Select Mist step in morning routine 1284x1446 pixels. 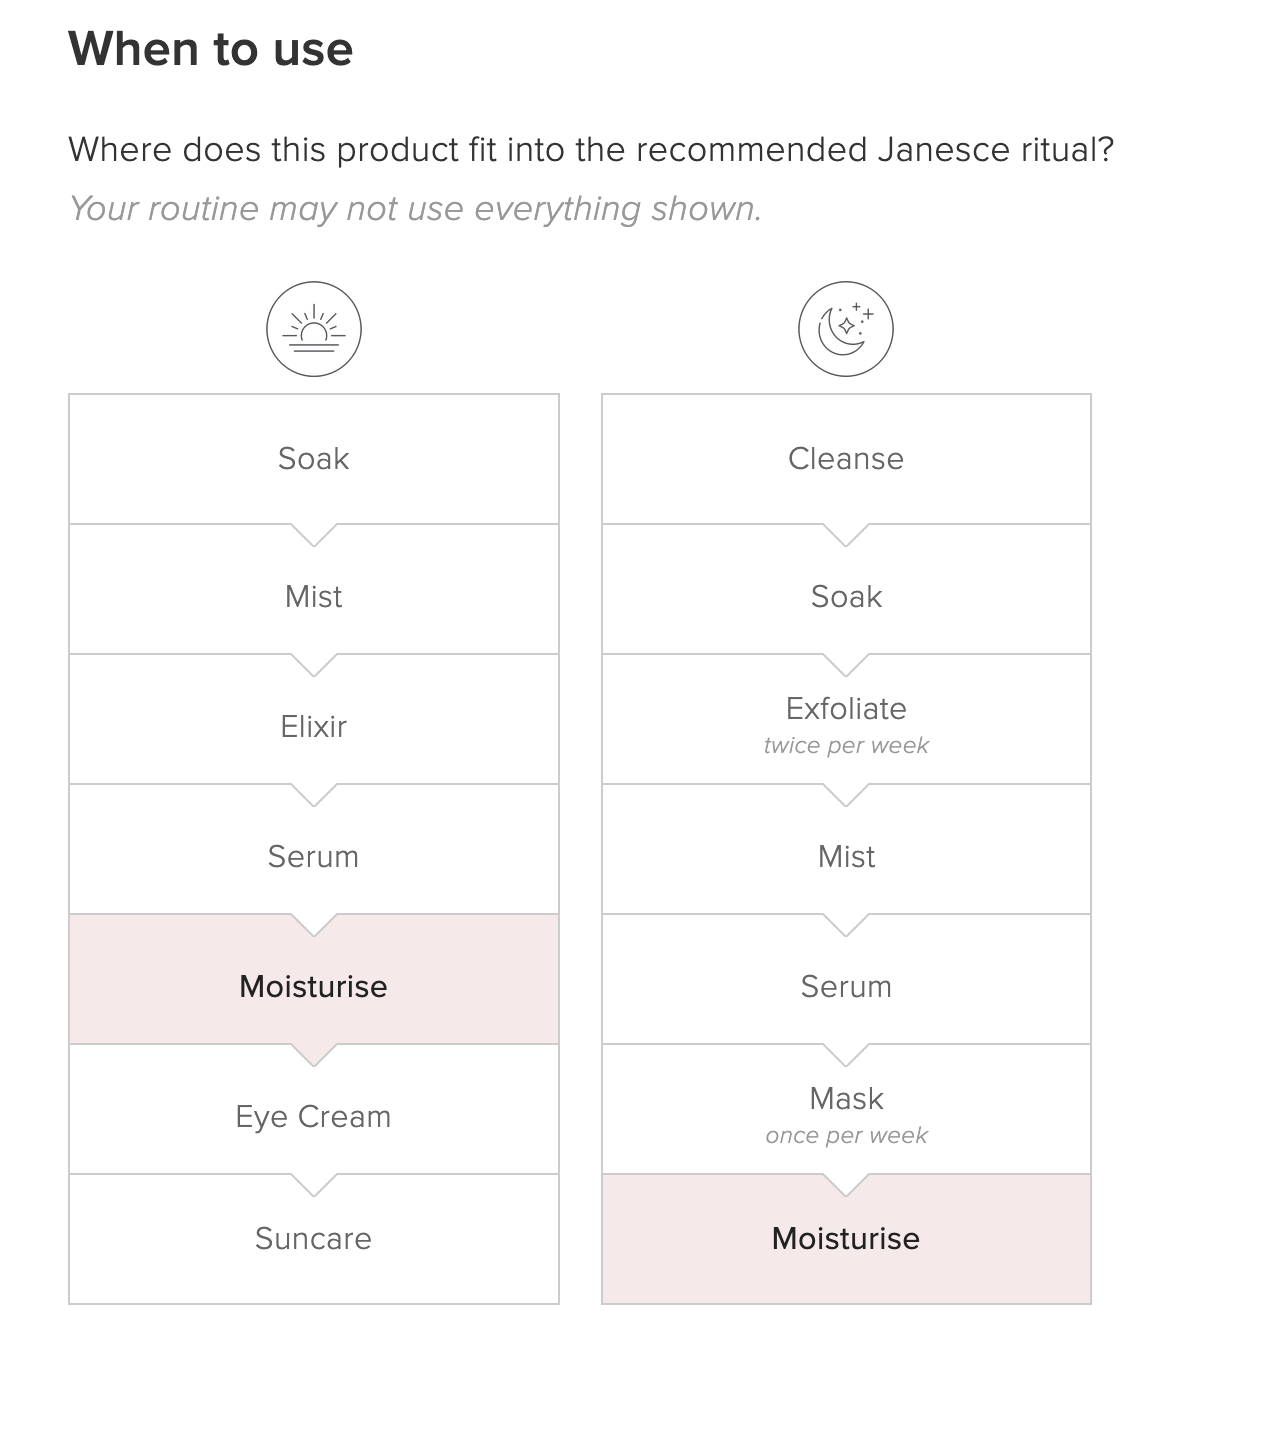point(314,597)
